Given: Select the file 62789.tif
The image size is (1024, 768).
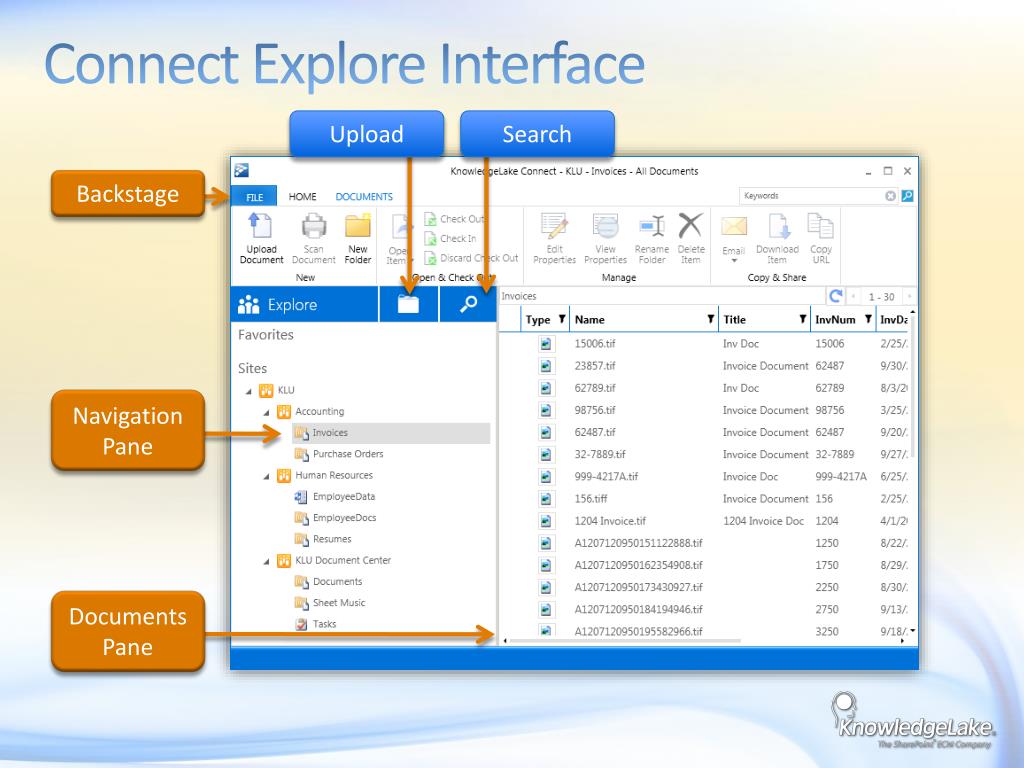Looking at the screenshot, I should coord(595,388).
